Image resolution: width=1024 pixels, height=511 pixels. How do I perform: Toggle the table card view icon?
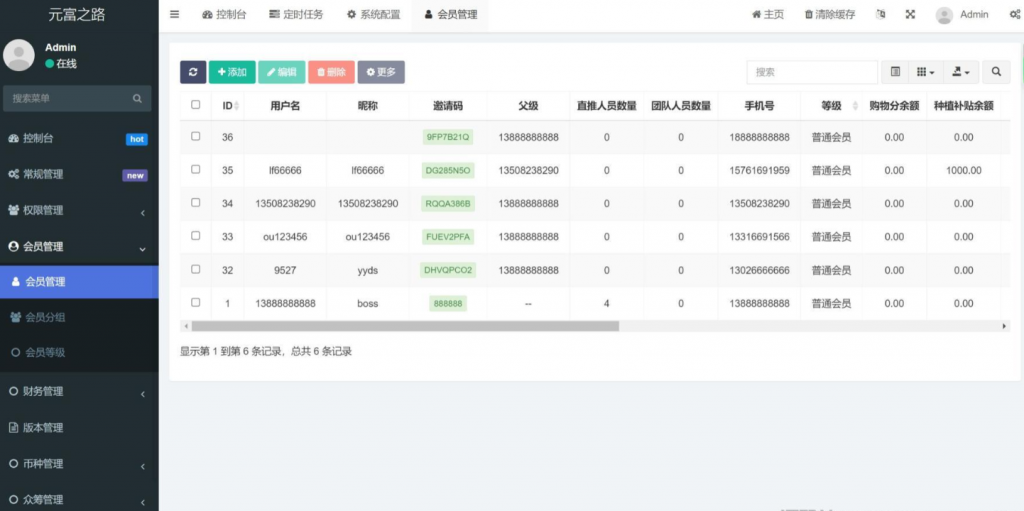895,72
